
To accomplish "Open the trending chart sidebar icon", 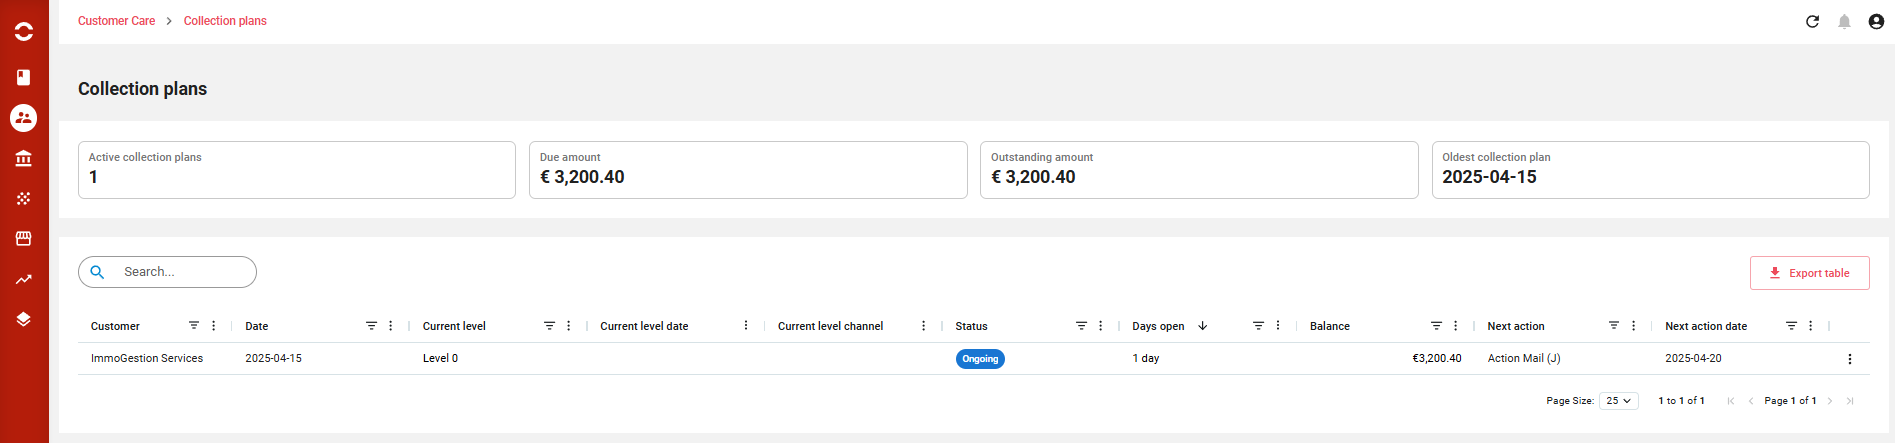I will click(24, 279).
